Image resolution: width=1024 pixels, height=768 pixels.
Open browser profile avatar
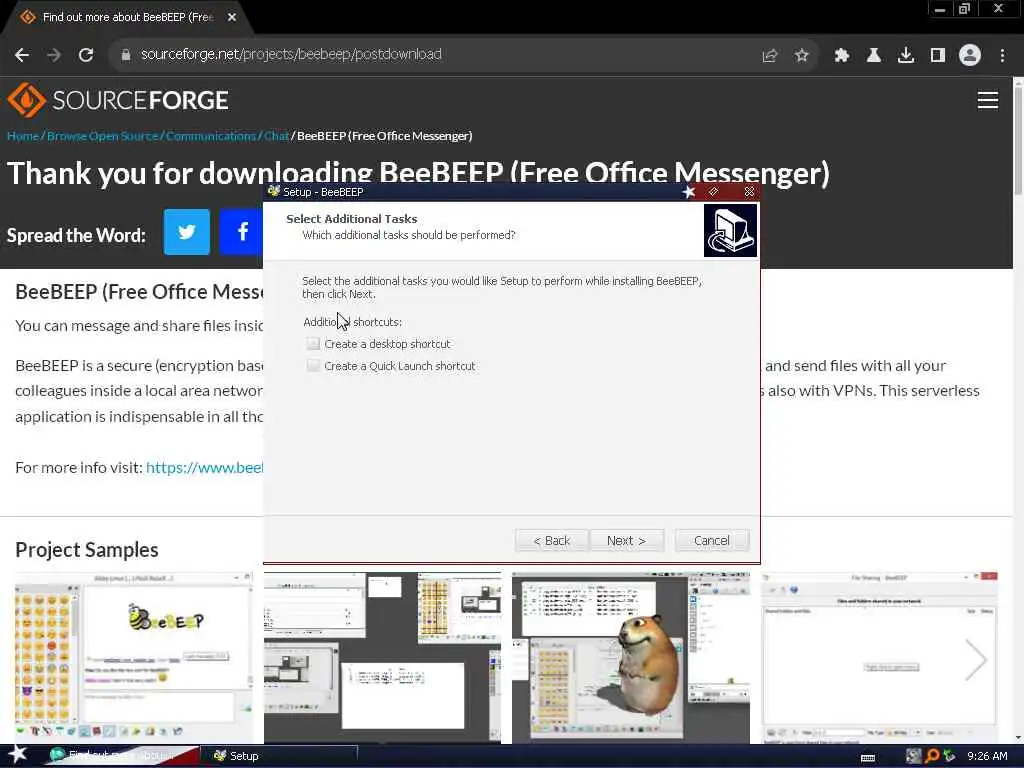969,56
